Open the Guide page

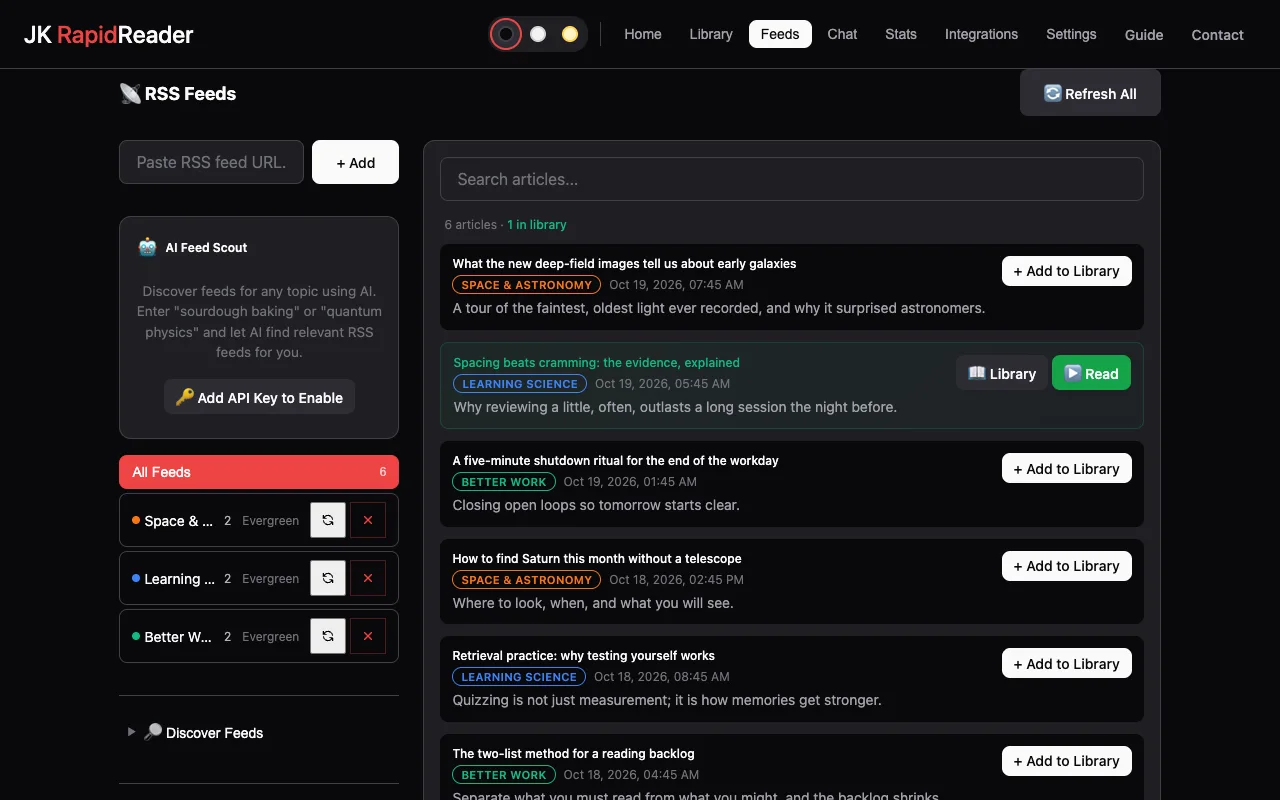[1144, 34]
